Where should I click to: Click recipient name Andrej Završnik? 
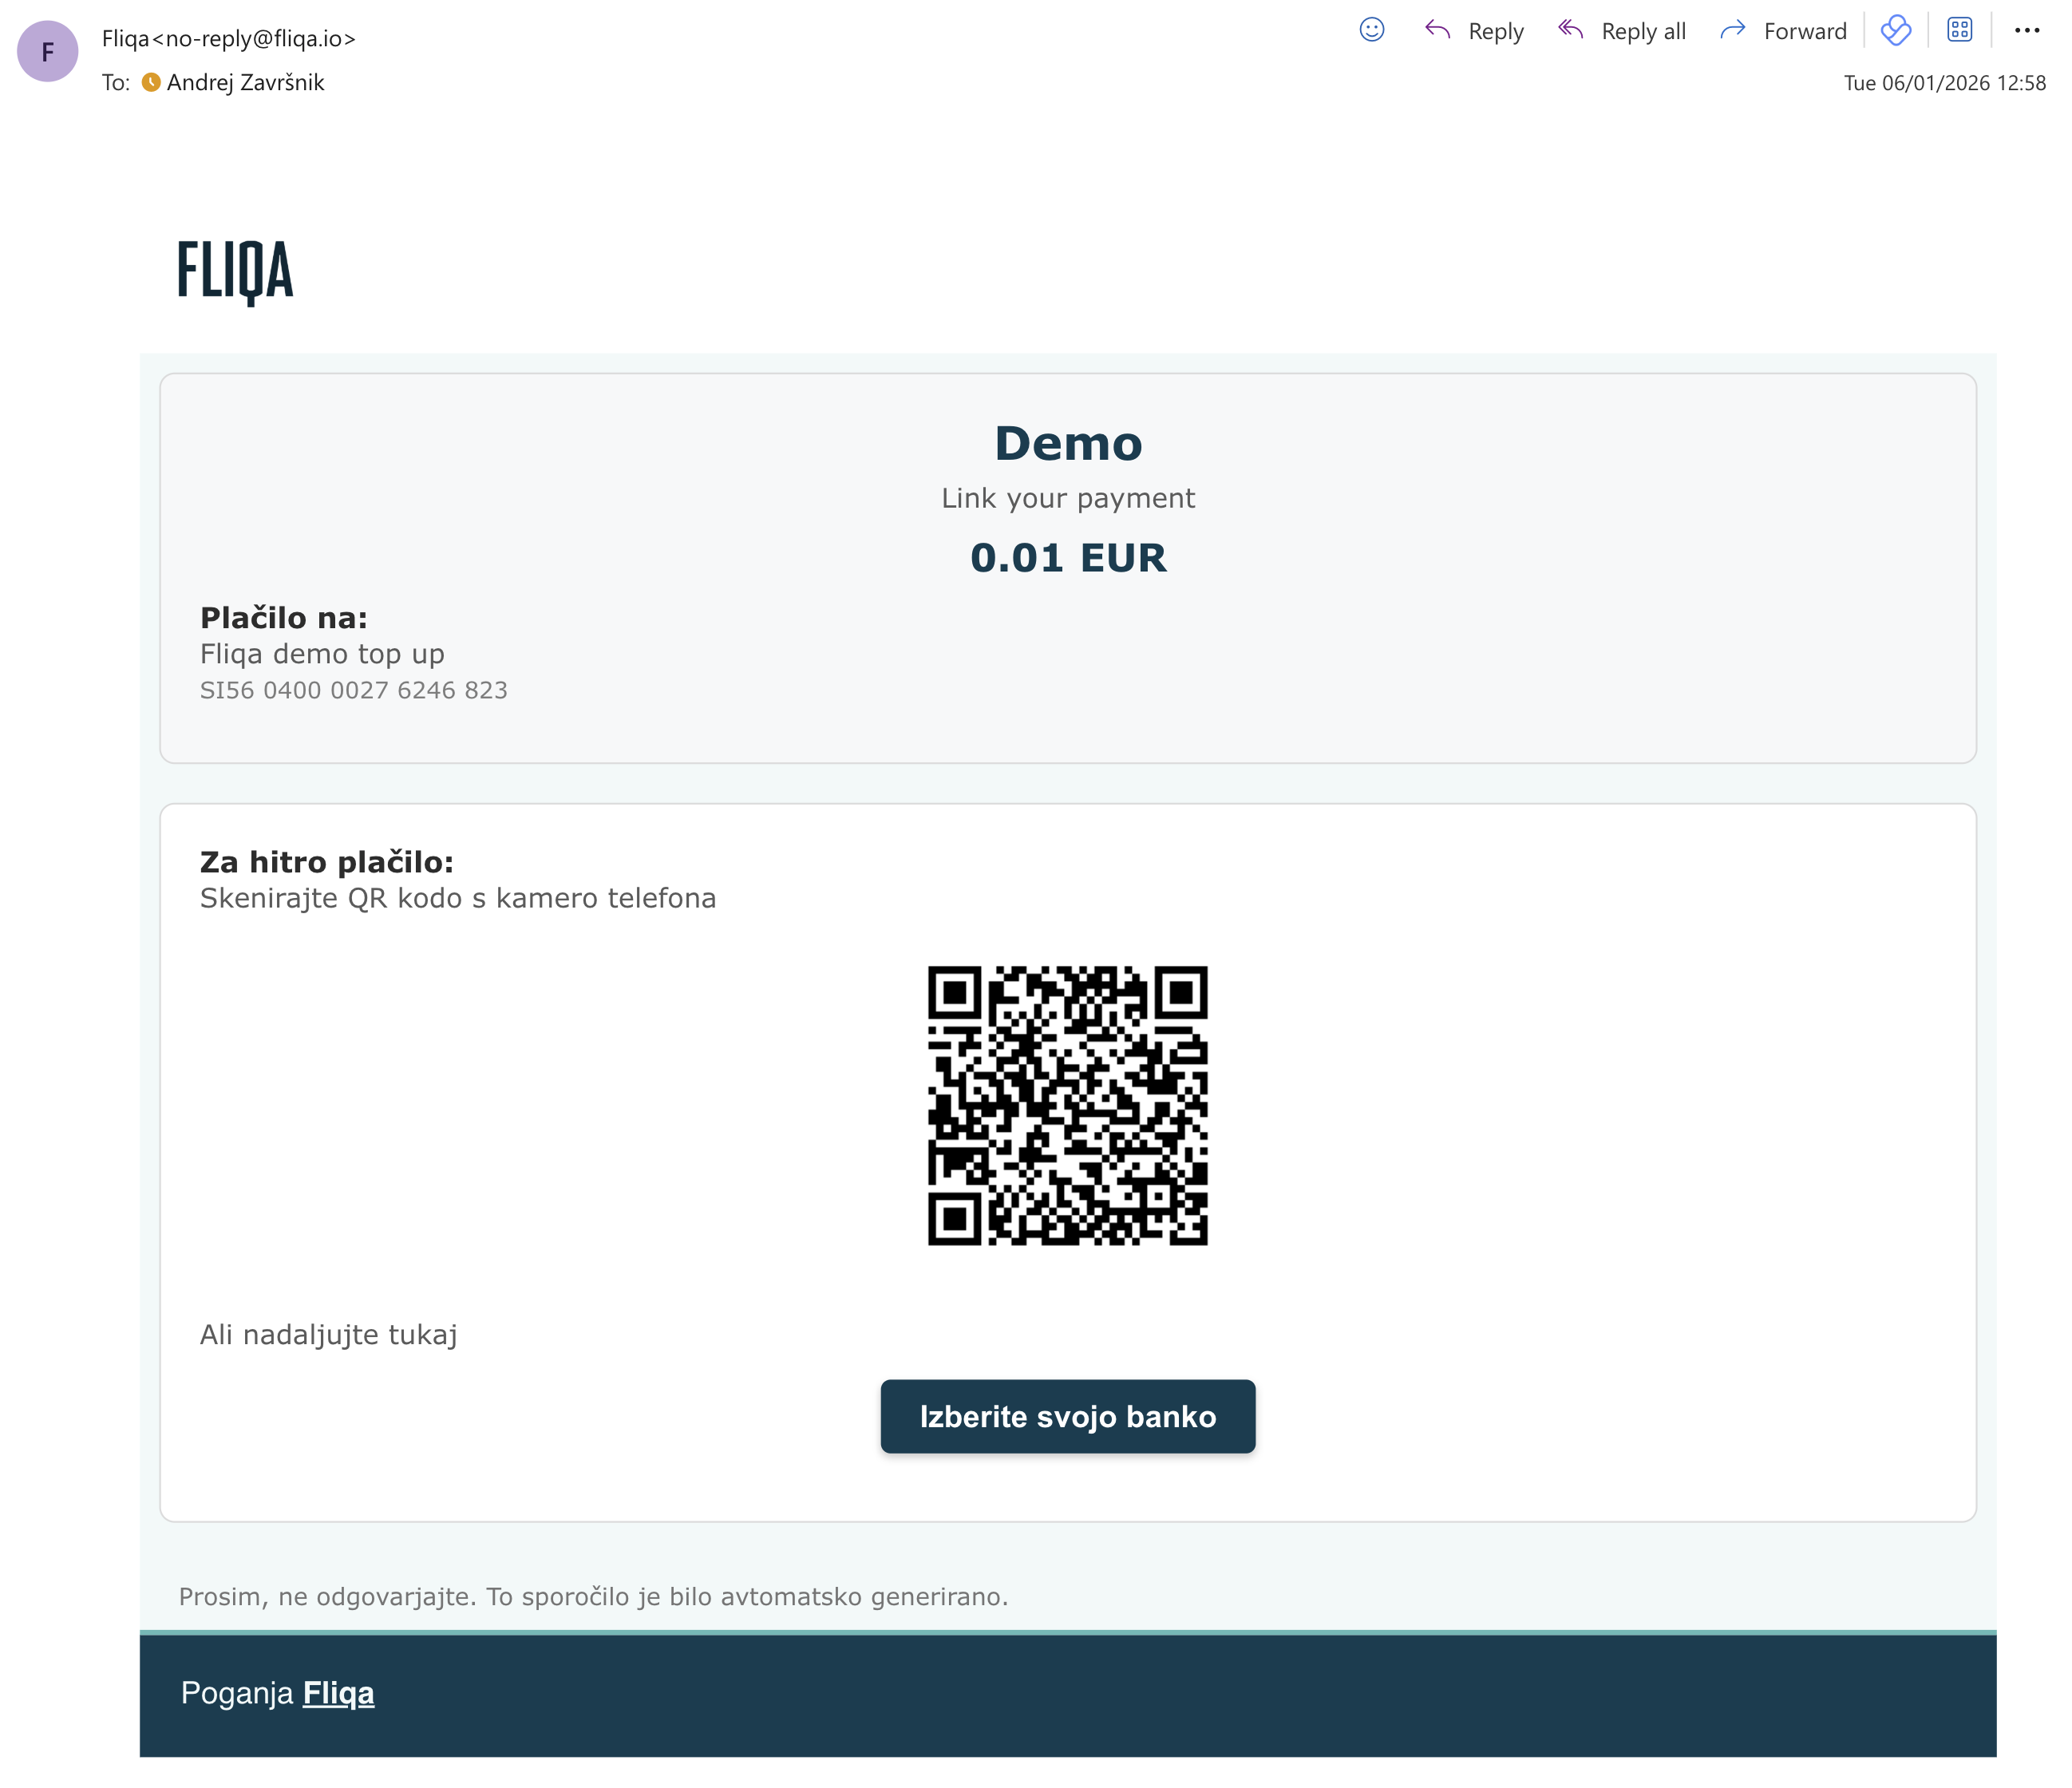[245, 83]
